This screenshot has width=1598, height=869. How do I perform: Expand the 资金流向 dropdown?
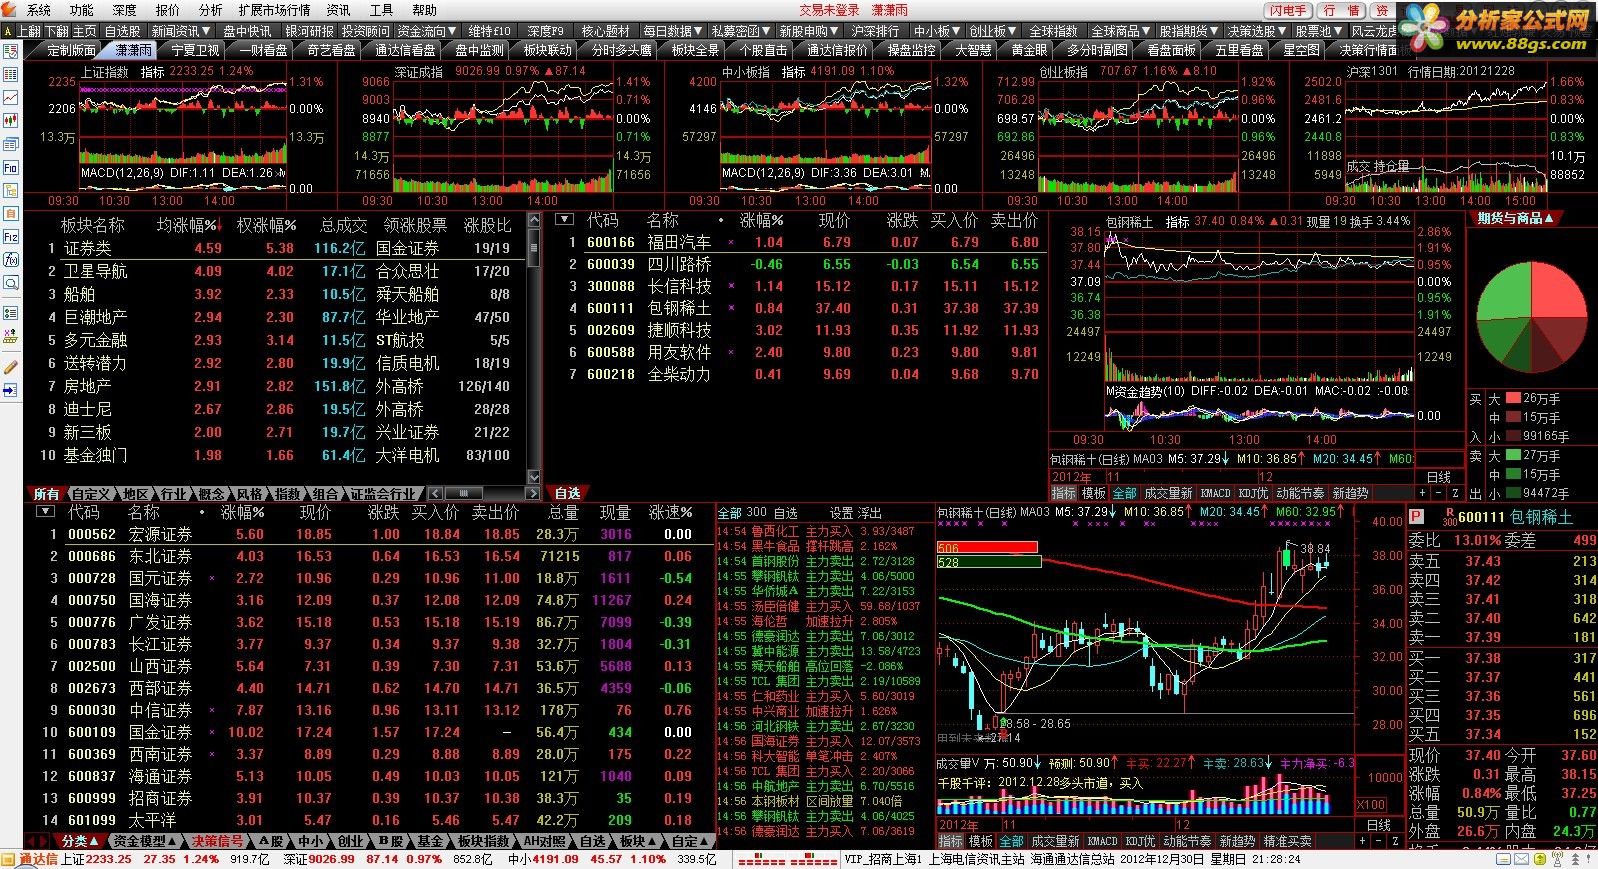426,31
